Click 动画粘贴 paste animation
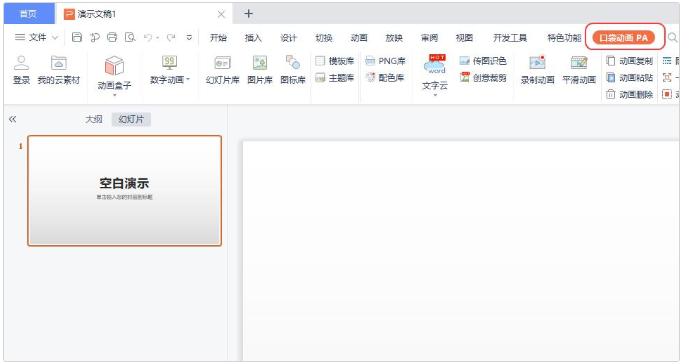Screen dimensions: 689x364 (x=629, y=78)
